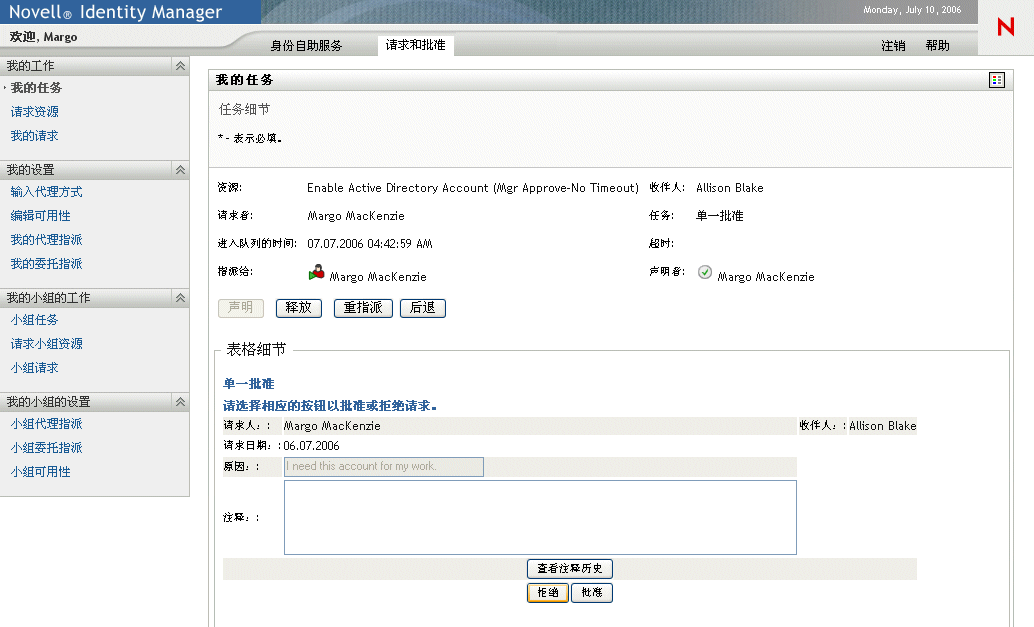Image resolution: width=1034 pixels, height=627 pixels.
Task: Open 小组任务 link
Action: point(34,320)
